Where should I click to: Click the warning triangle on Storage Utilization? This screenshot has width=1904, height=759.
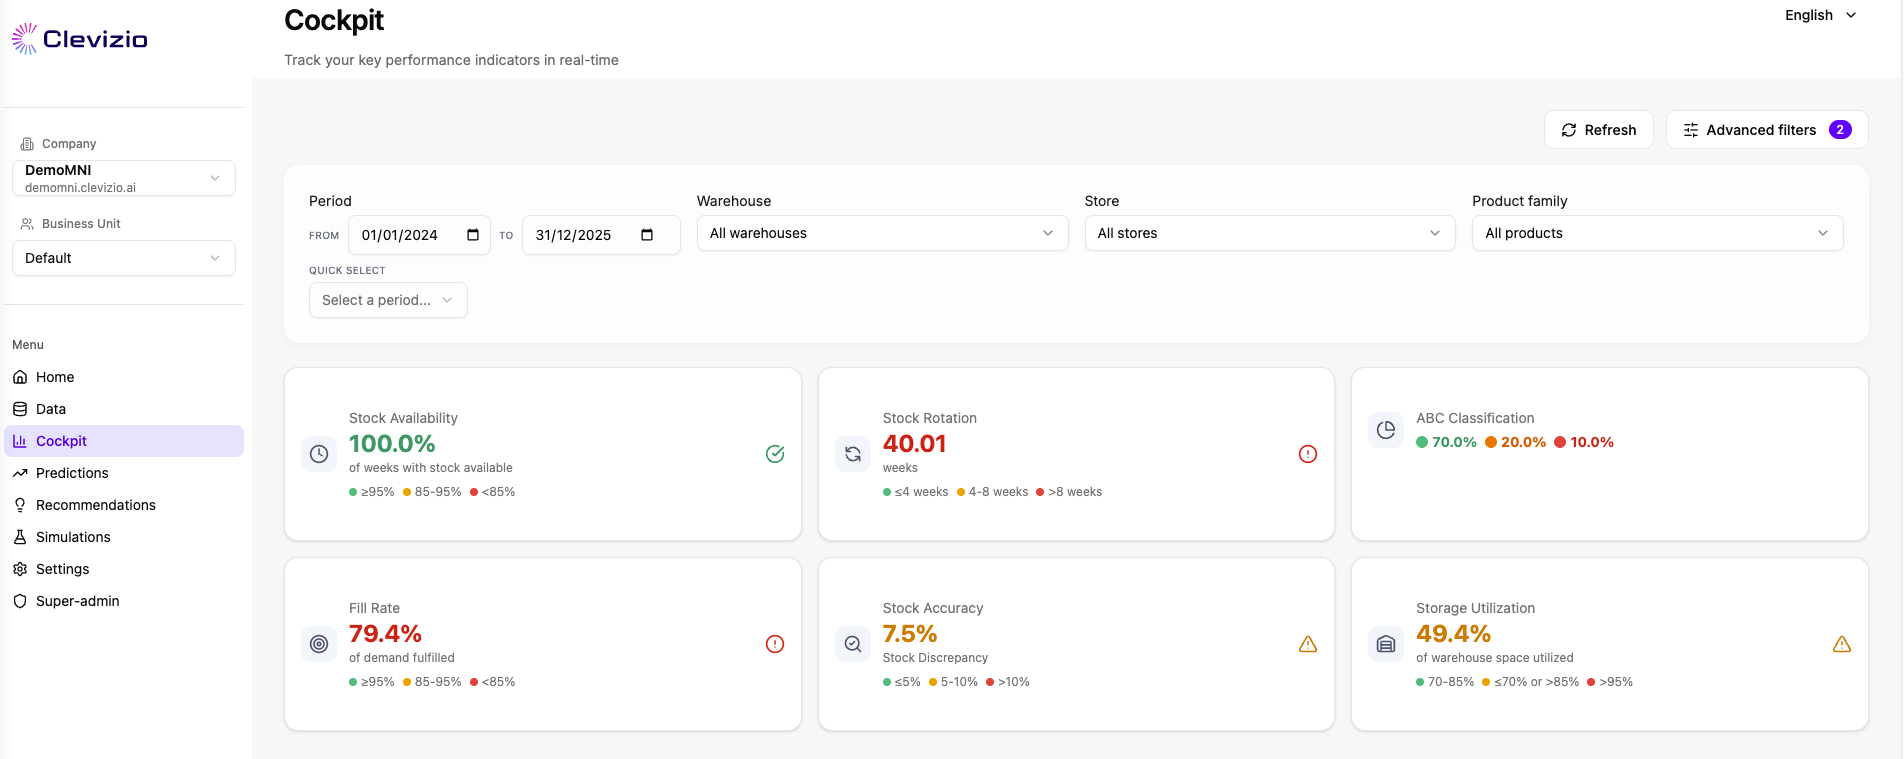pos(1841,644)
